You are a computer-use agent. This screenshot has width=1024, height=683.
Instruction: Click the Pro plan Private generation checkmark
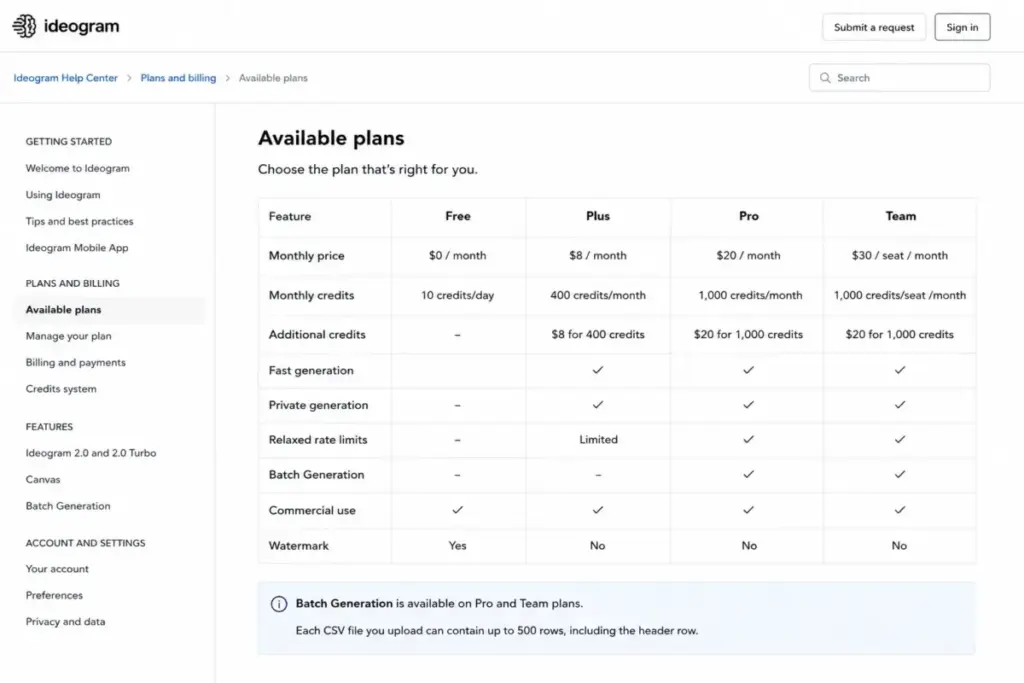pyautogui.click(x=748, y=405)
